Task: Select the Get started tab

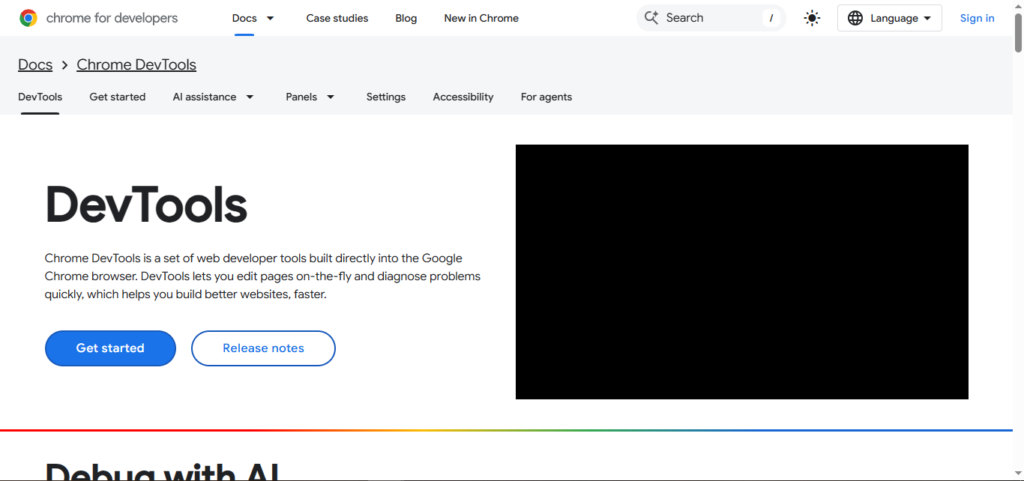Action: click(x=118, y=97)
